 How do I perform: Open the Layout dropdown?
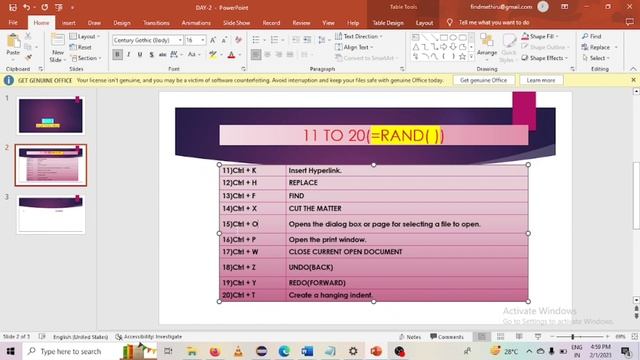[x=85, y=36]
